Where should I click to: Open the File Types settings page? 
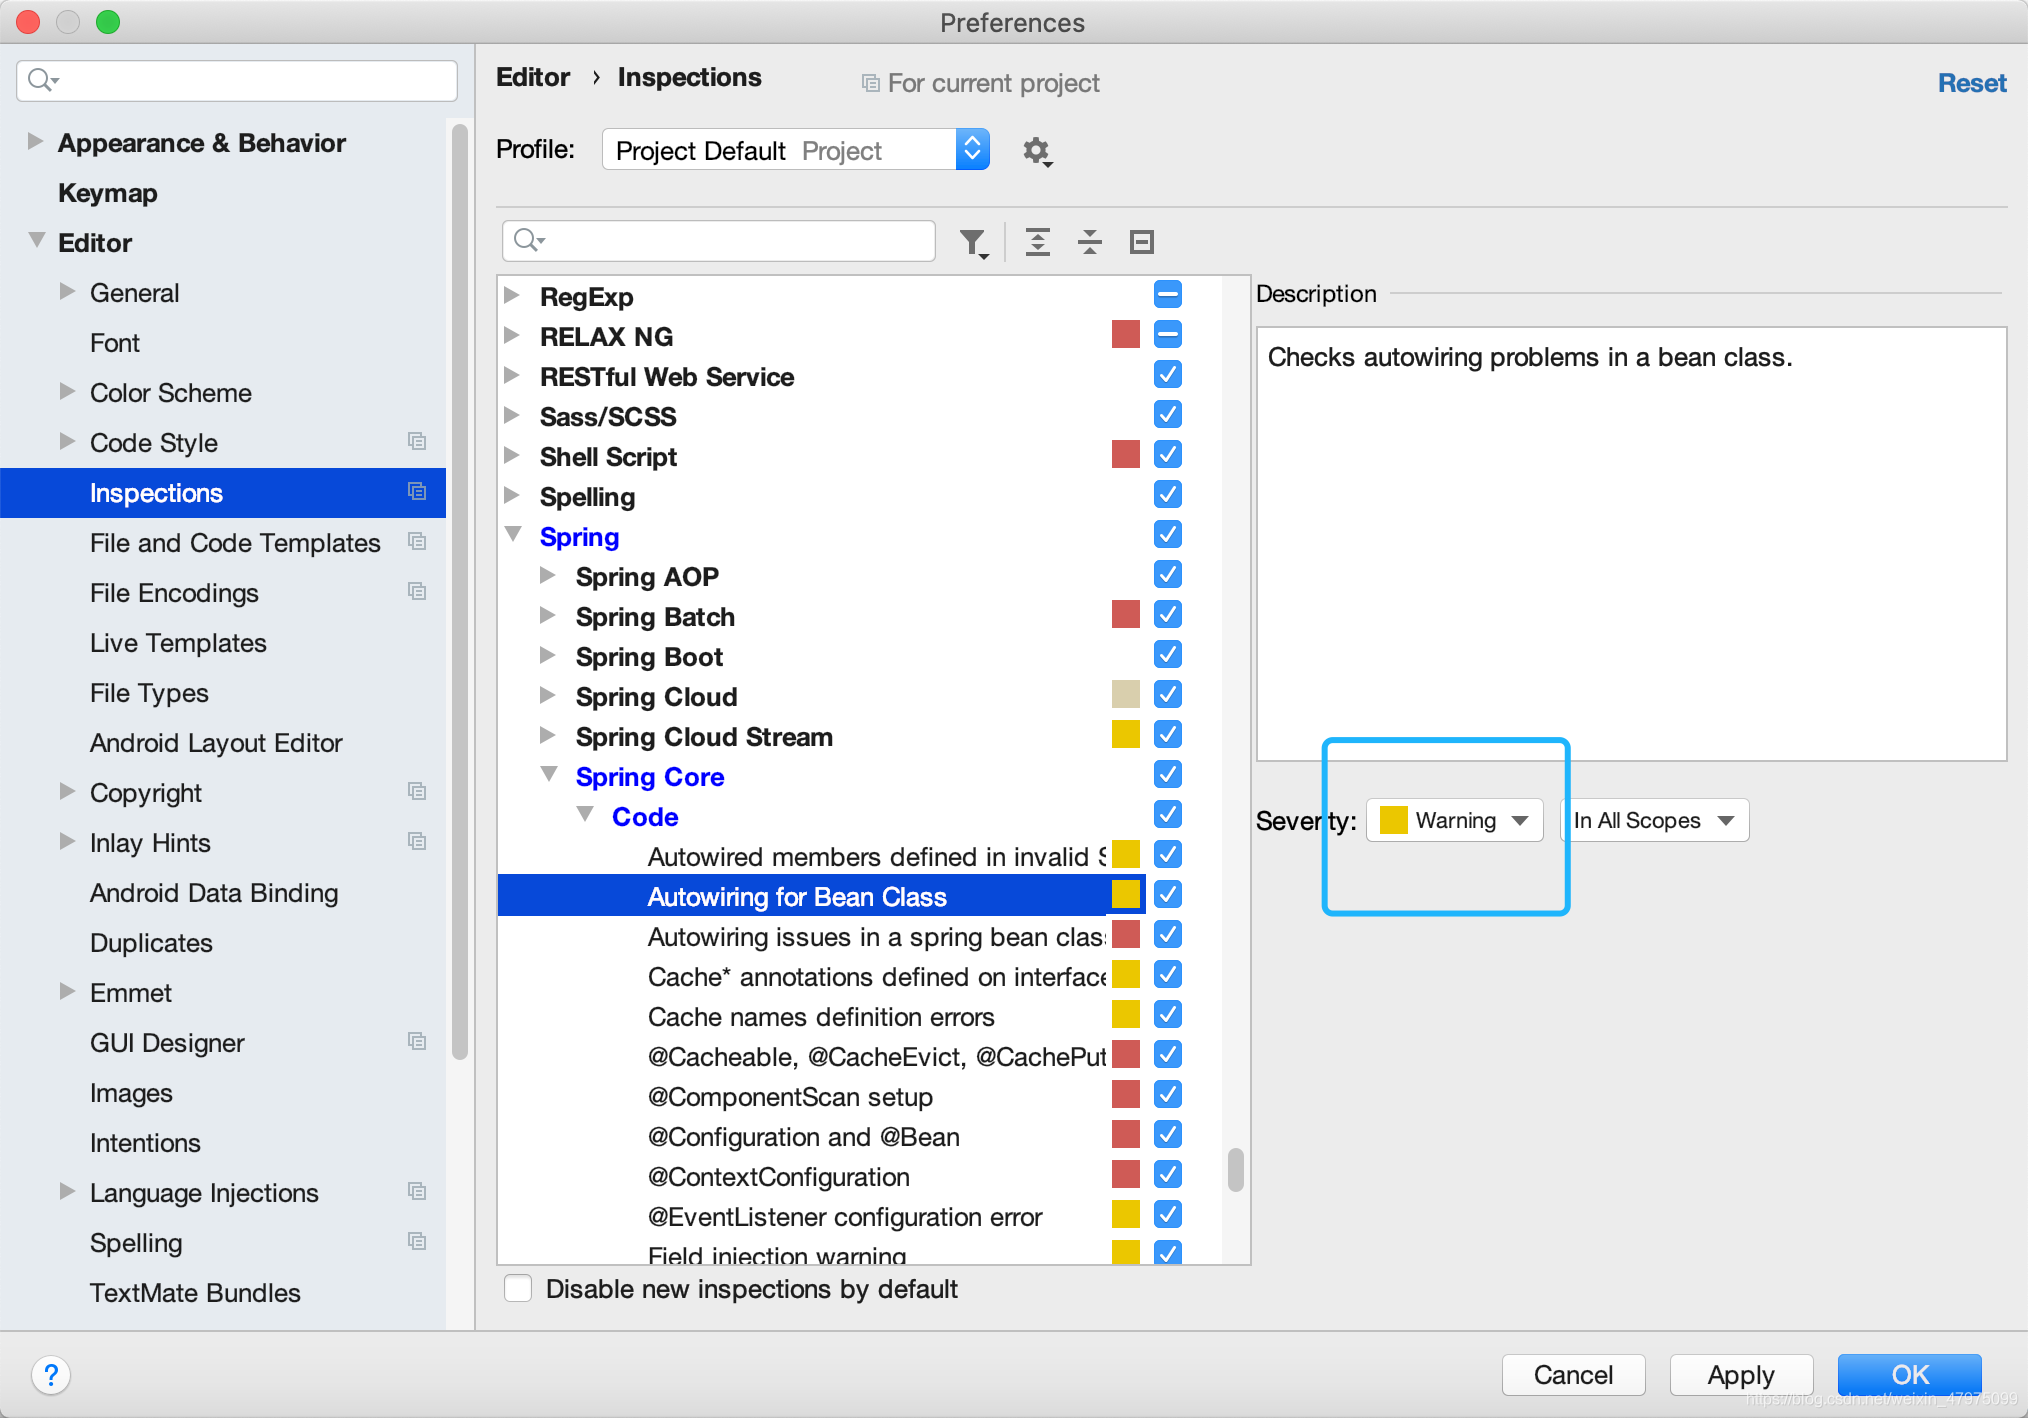click(x=149, y=693)
